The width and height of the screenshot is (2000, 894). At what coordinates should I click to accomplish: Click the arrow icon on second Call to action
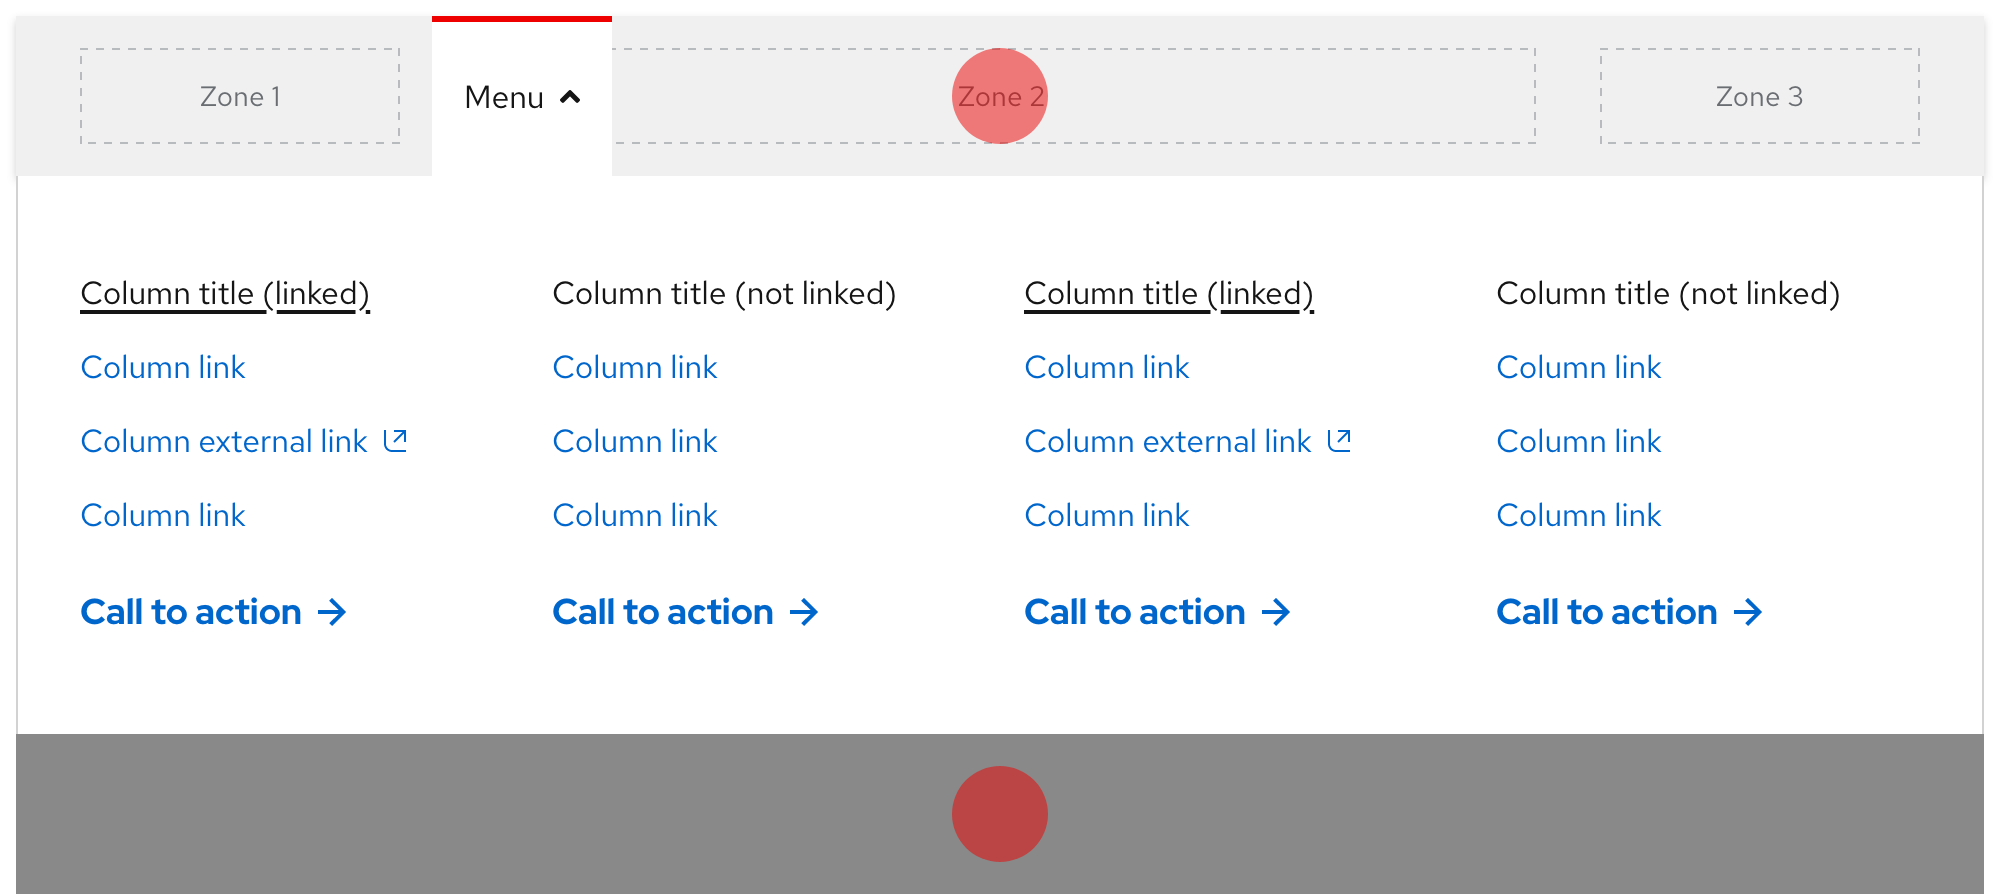[x=805, y=612]
